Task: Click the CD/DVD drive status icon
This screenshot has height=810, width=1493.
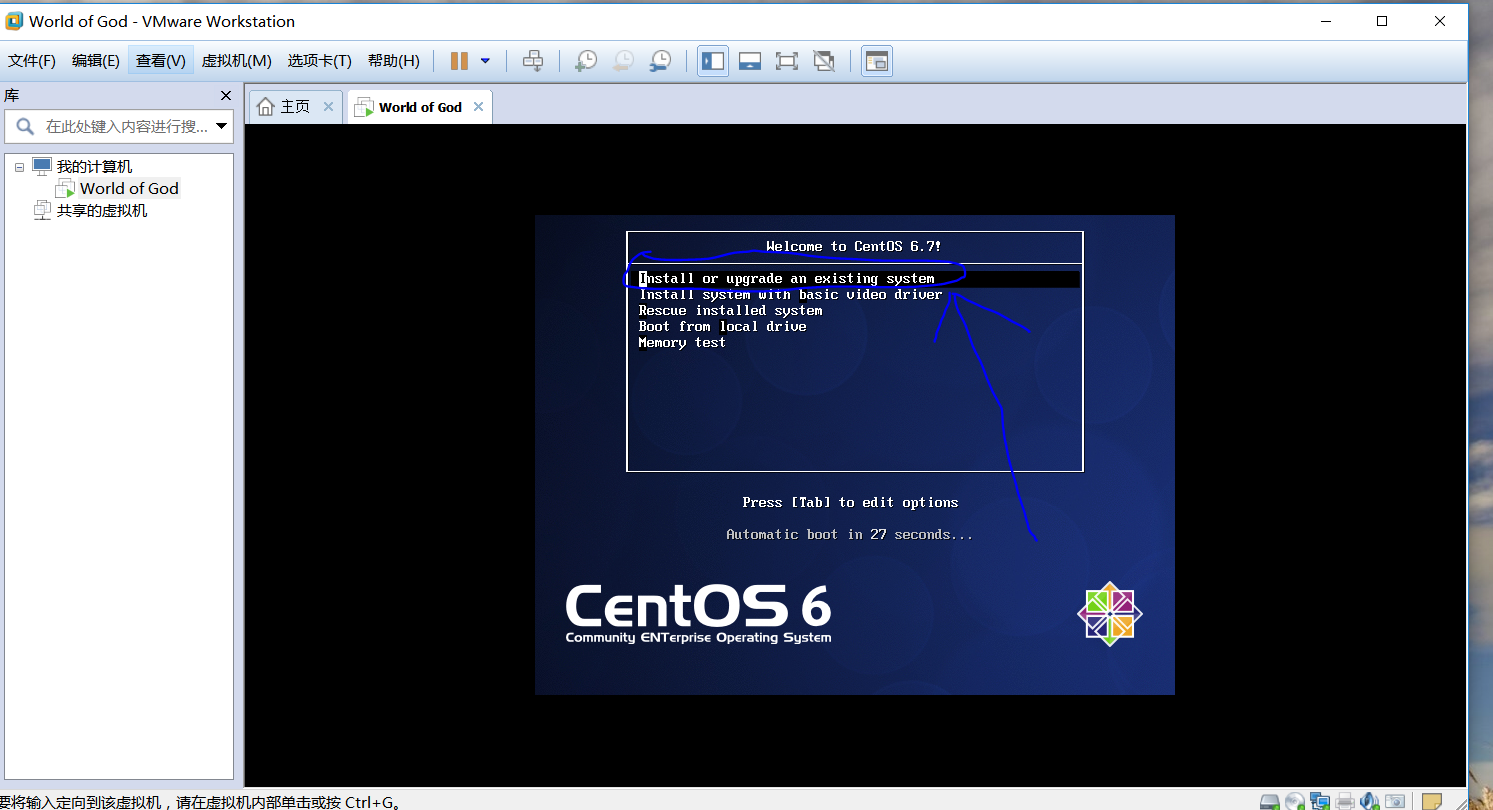Action: (1295, 801)
